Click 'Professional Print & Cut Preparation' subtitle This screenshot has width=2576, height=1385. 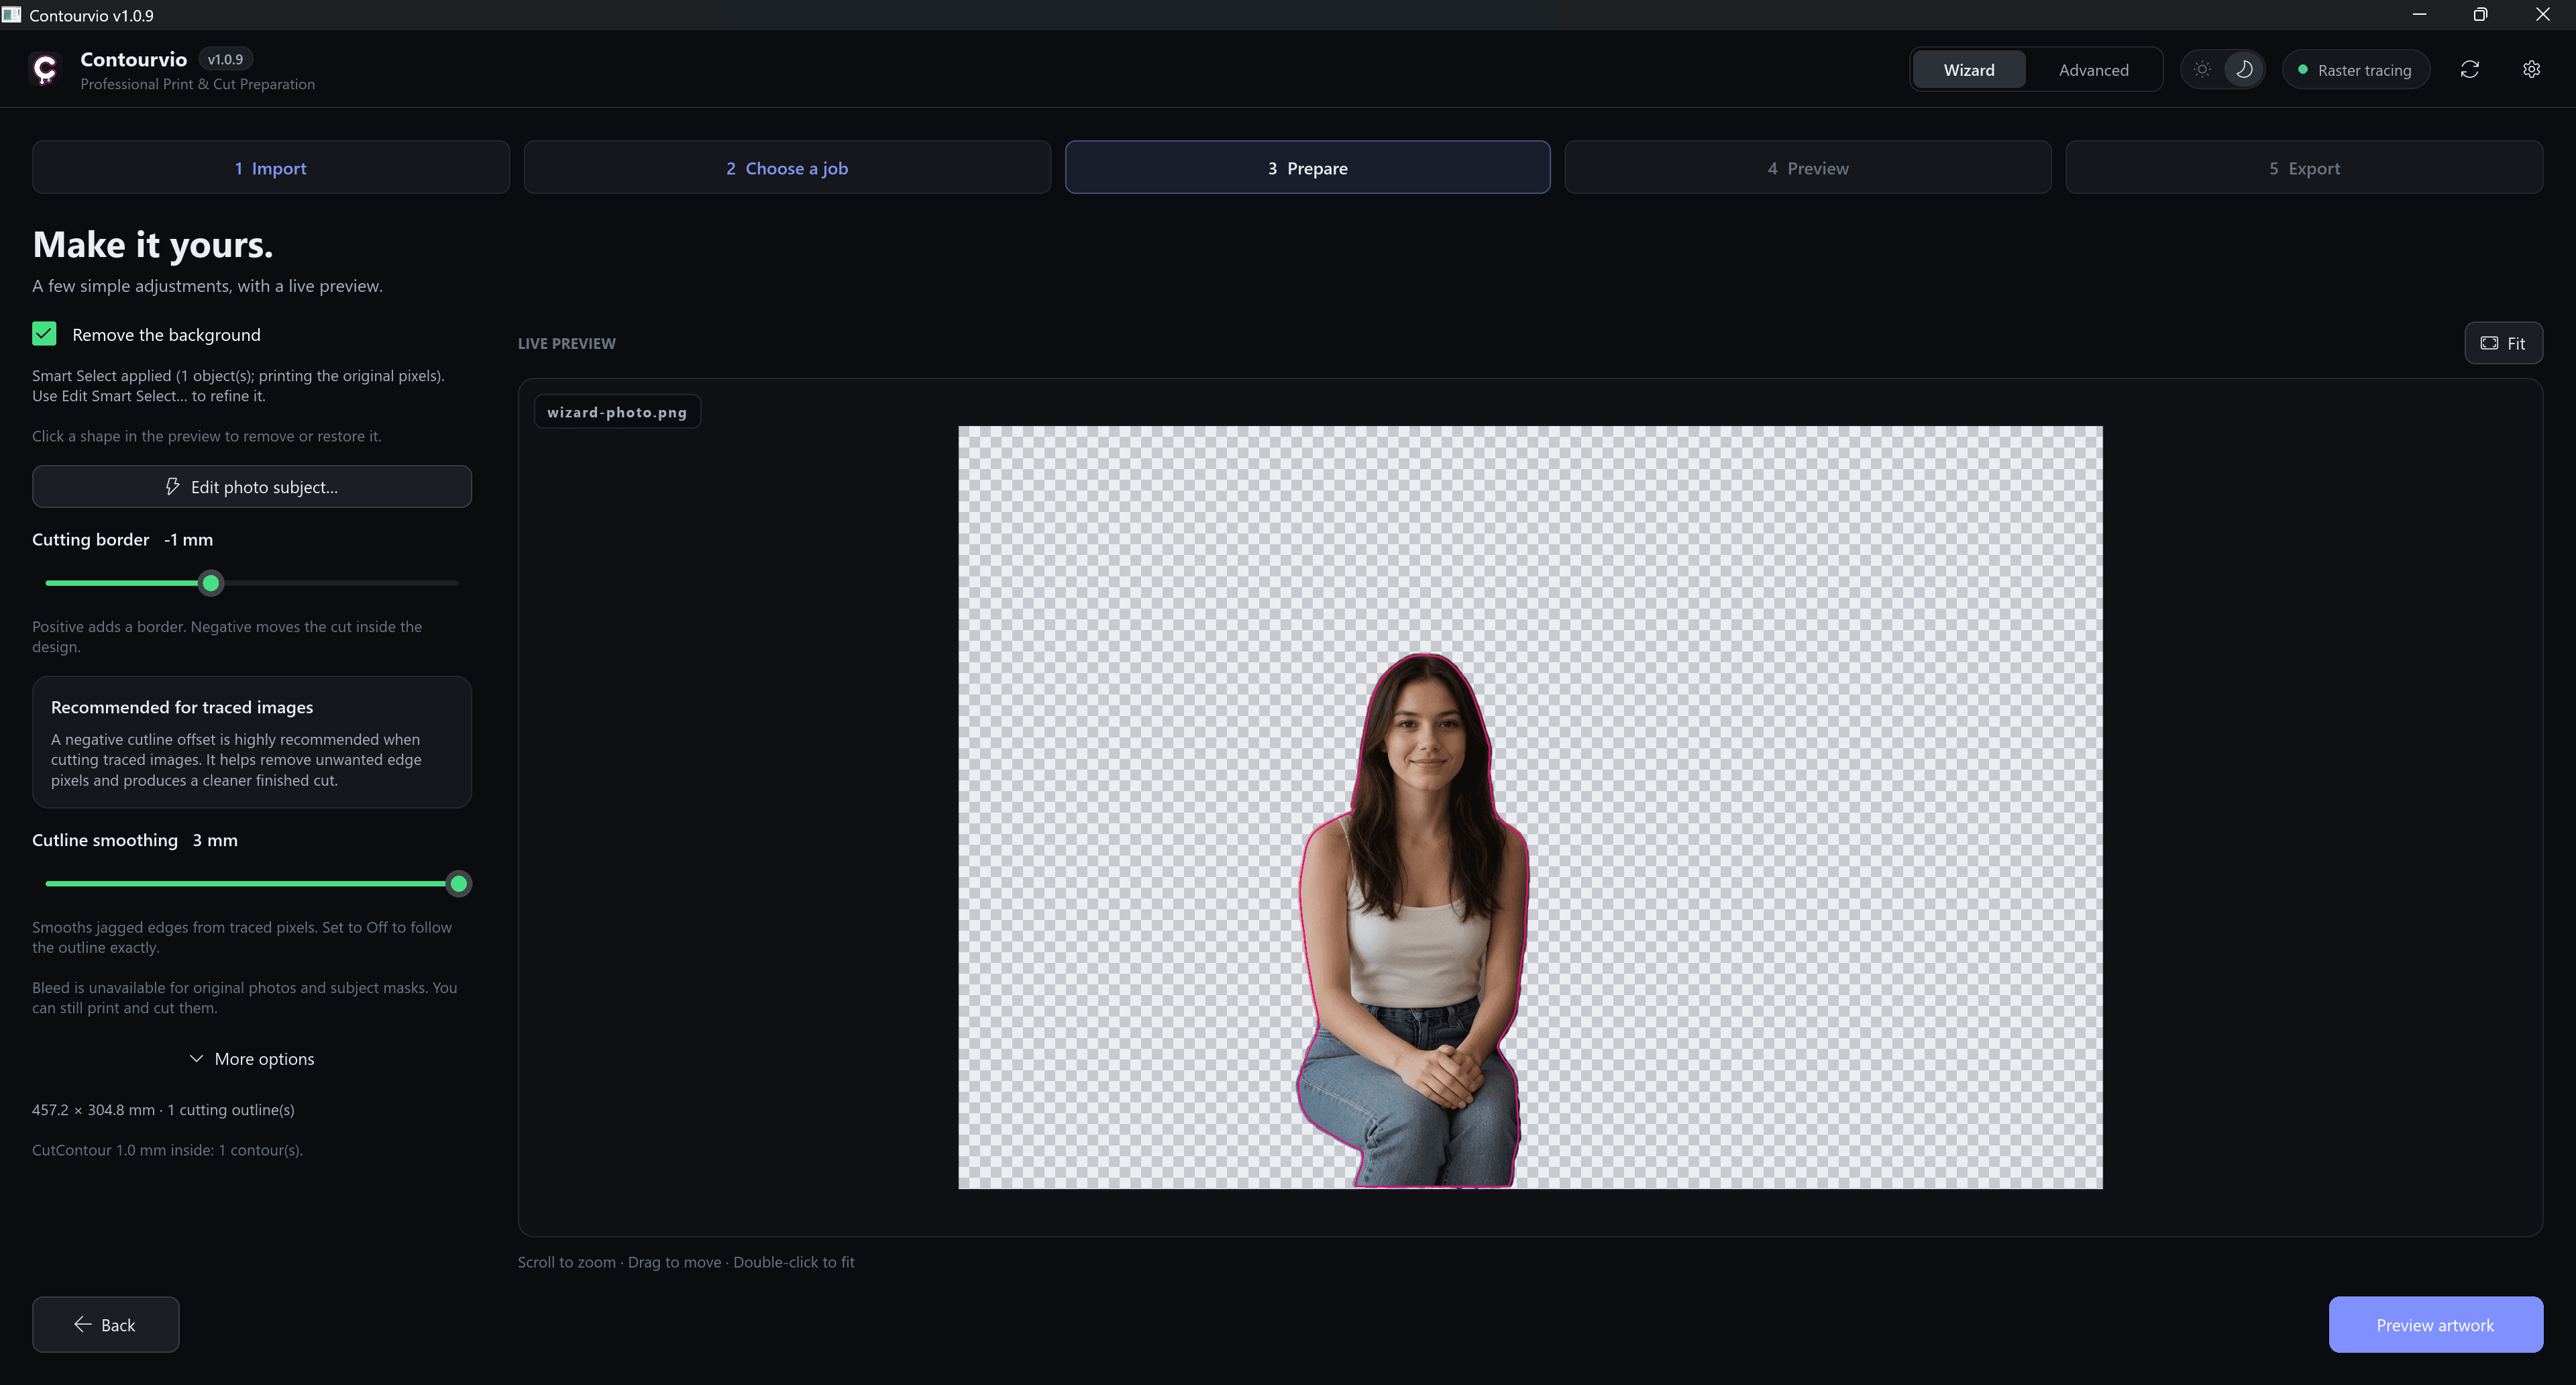(198, 84)
